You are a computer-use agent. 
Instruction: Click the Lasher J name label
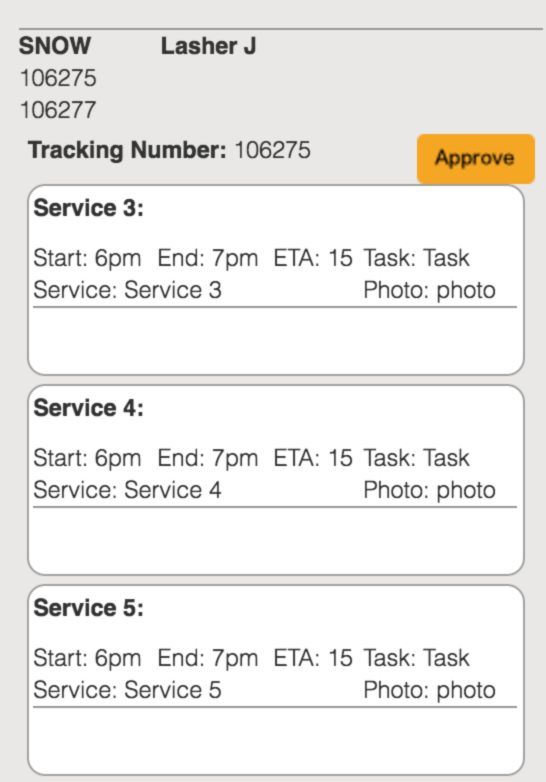coord(208,46)
